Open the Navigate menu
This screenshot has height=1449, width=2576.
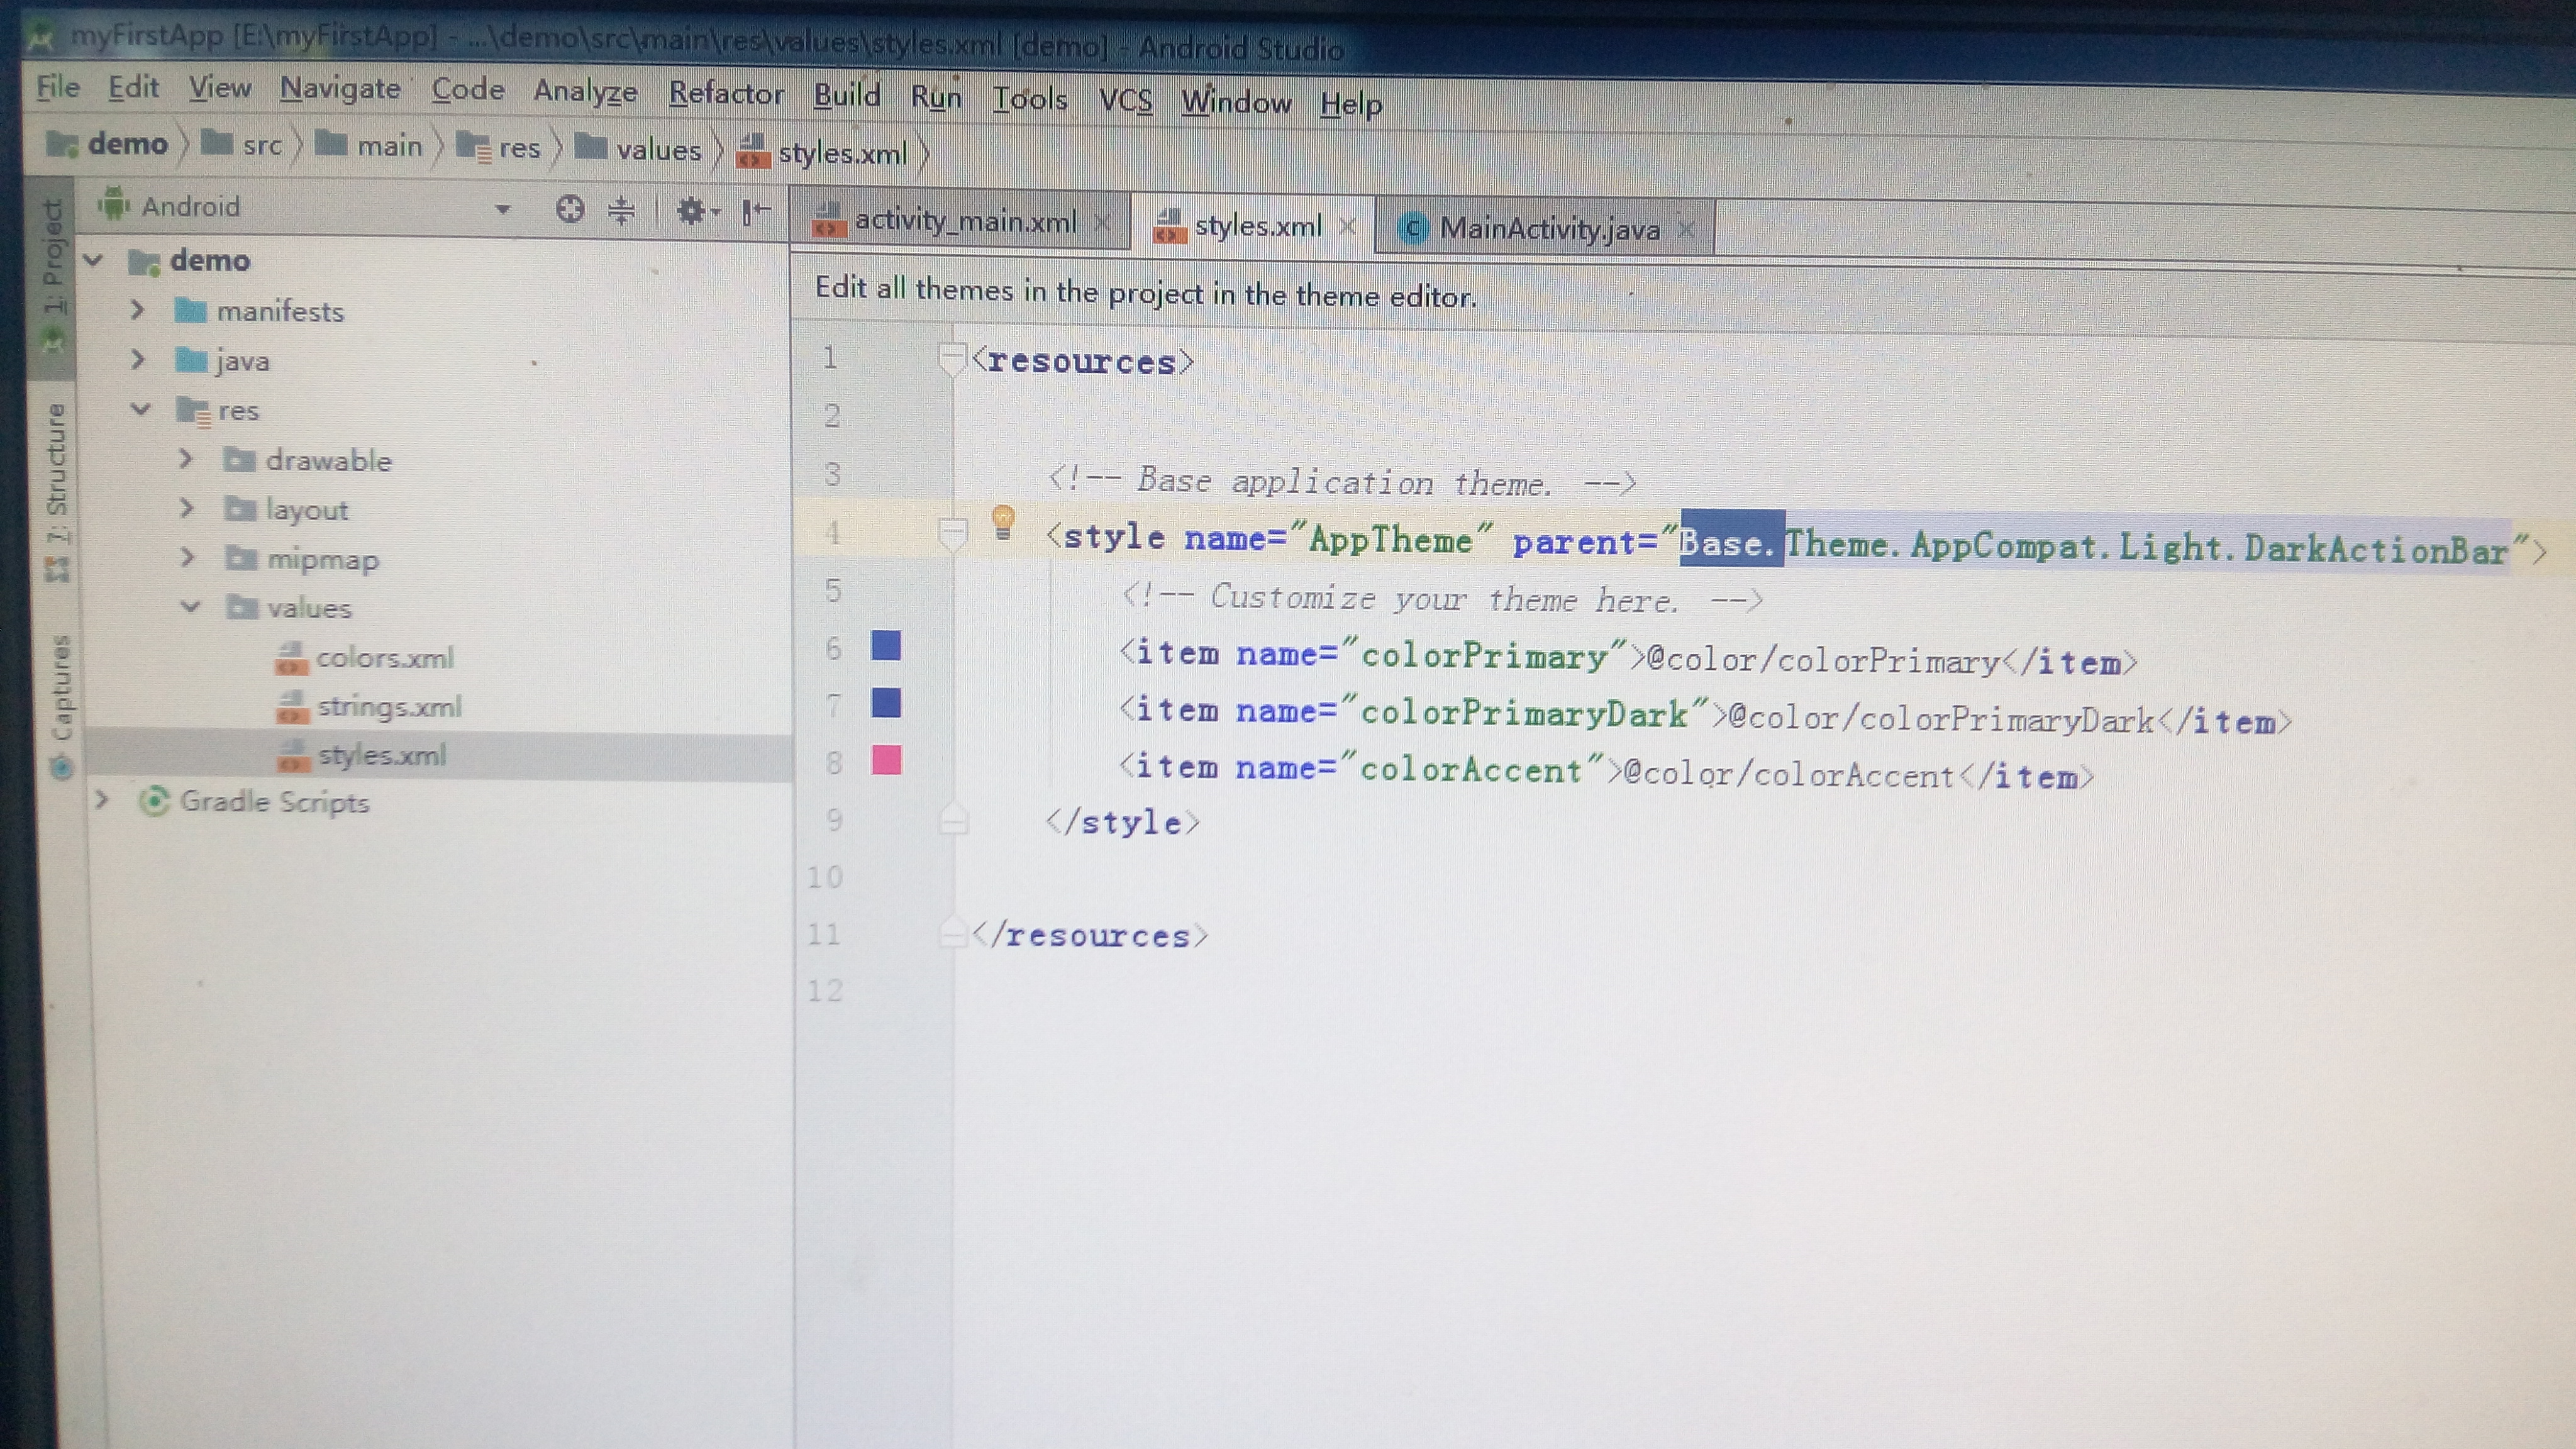(x=340, y=90)
